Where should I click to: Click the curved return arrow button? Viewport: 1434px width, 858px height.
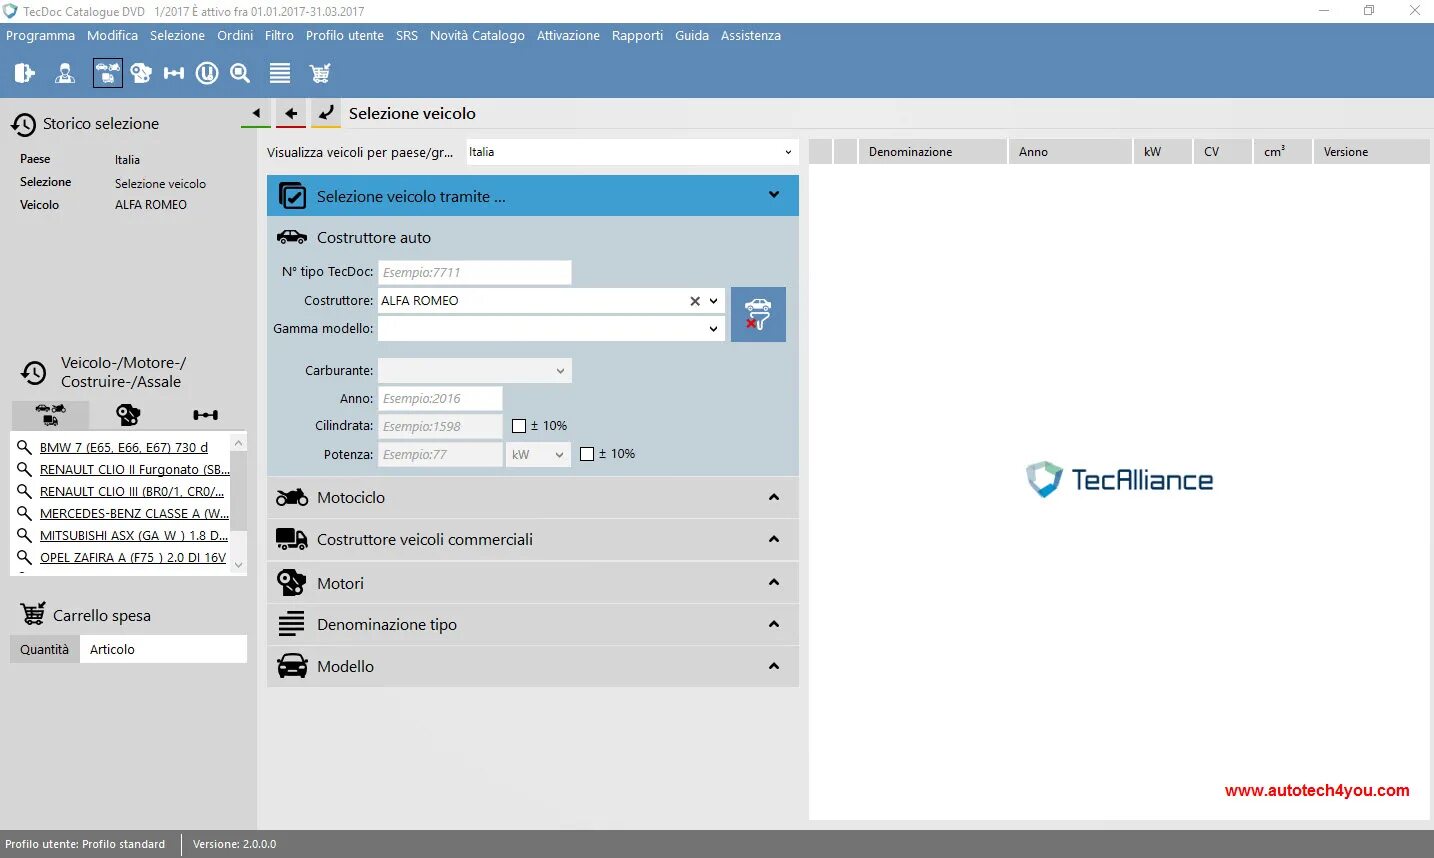(326, 113)
